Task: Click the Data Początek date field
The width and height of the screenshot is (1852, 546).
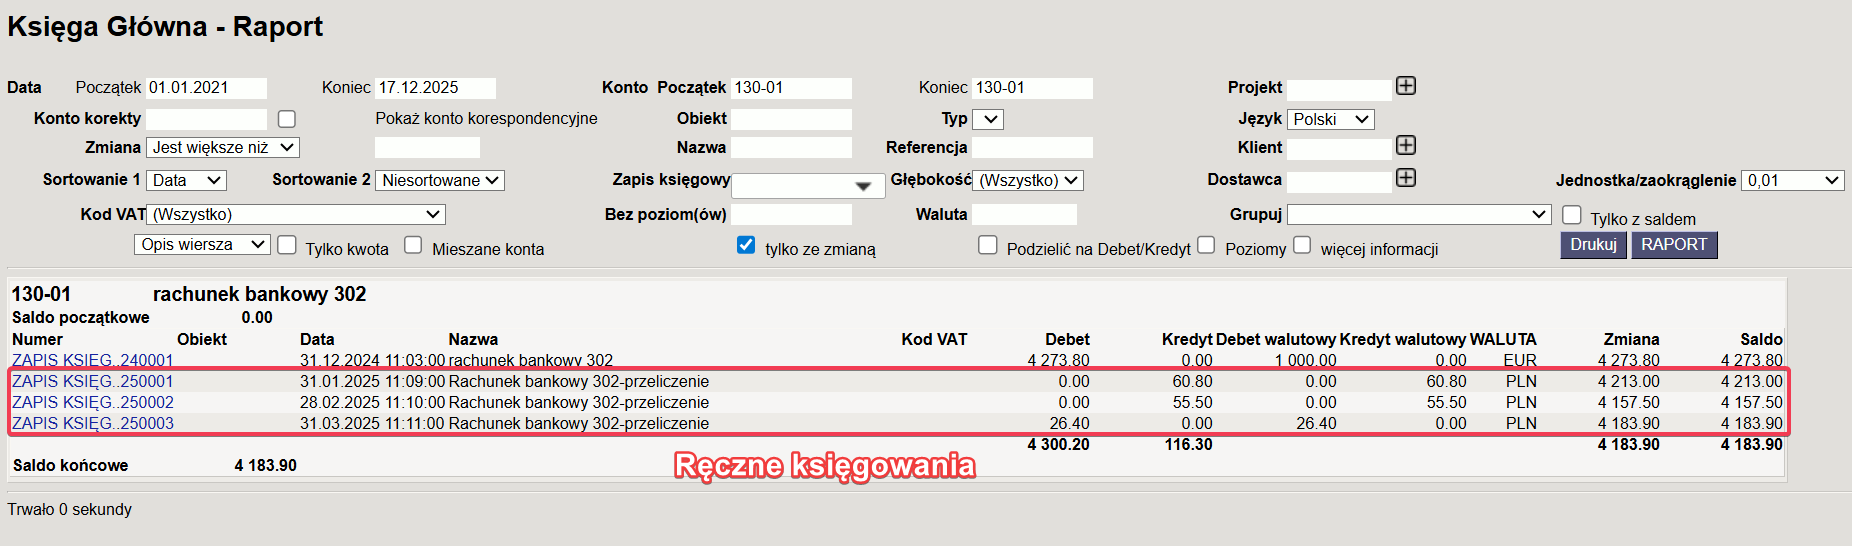Action: coord(206,88)
